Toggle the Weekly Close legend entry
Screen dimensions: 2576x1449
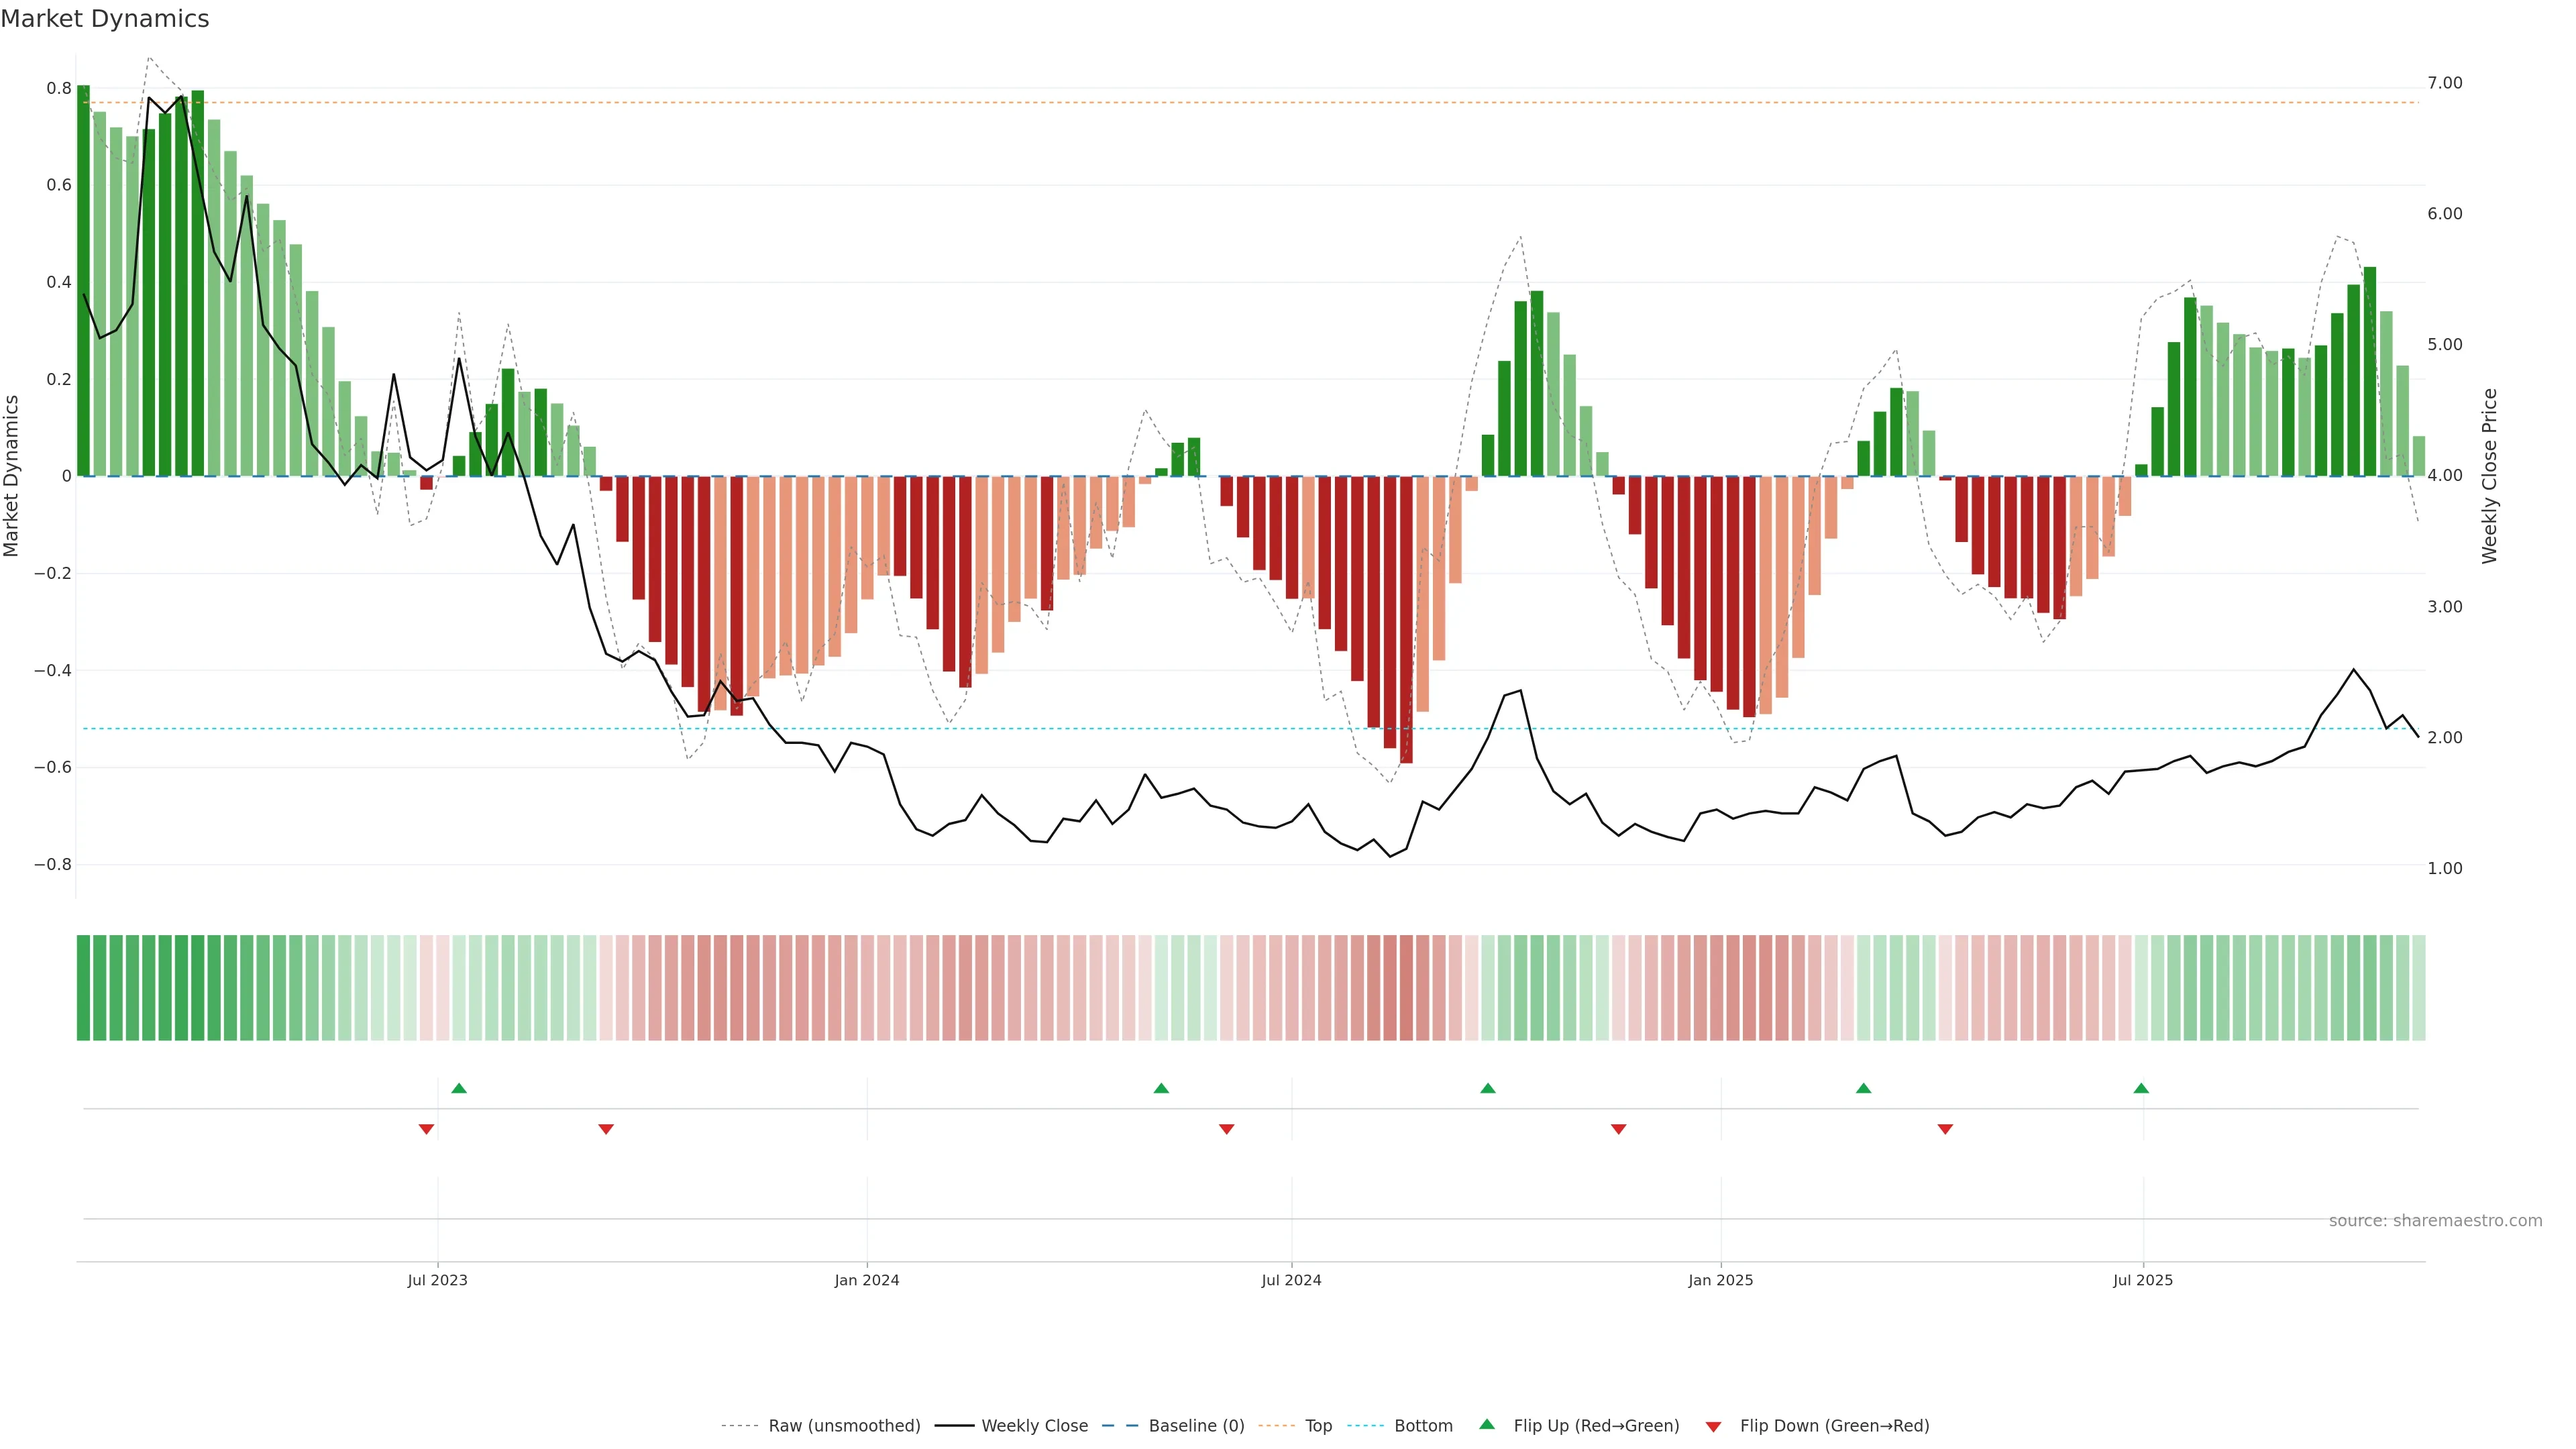coord(1034,1426)
